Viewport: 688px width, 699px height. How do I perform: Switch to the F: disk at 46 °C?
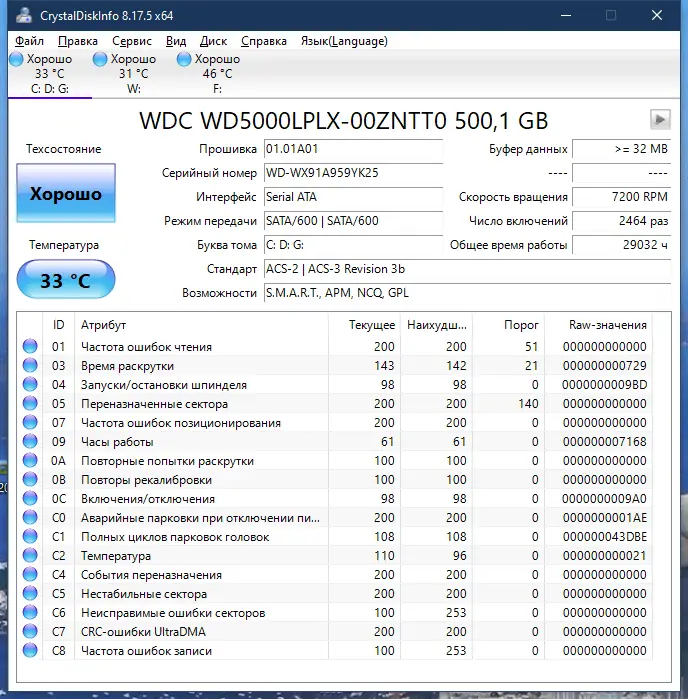217,74
